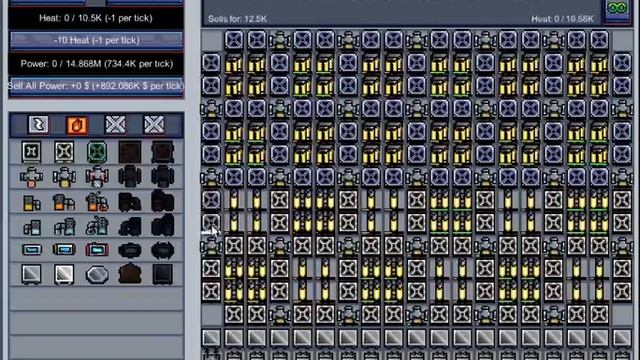This screenshot has height=360, width=640.
Task: Select the basic grey-framed coolant cell part
Action: tap(31, 249)
